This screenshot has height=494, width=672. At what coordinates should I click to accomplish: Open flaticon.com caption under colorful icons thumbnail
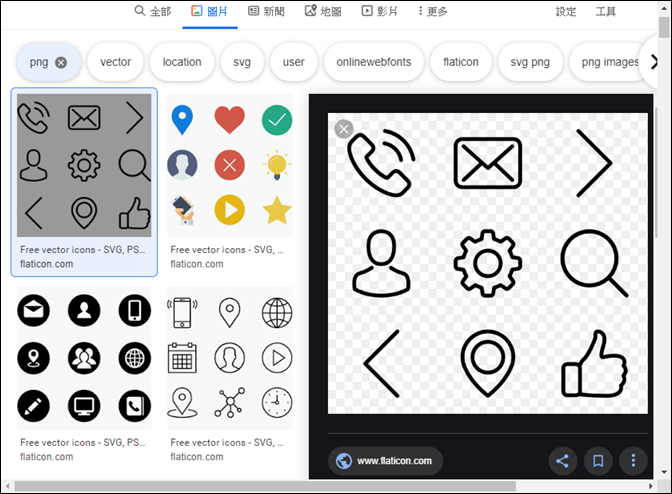[197, 264]
